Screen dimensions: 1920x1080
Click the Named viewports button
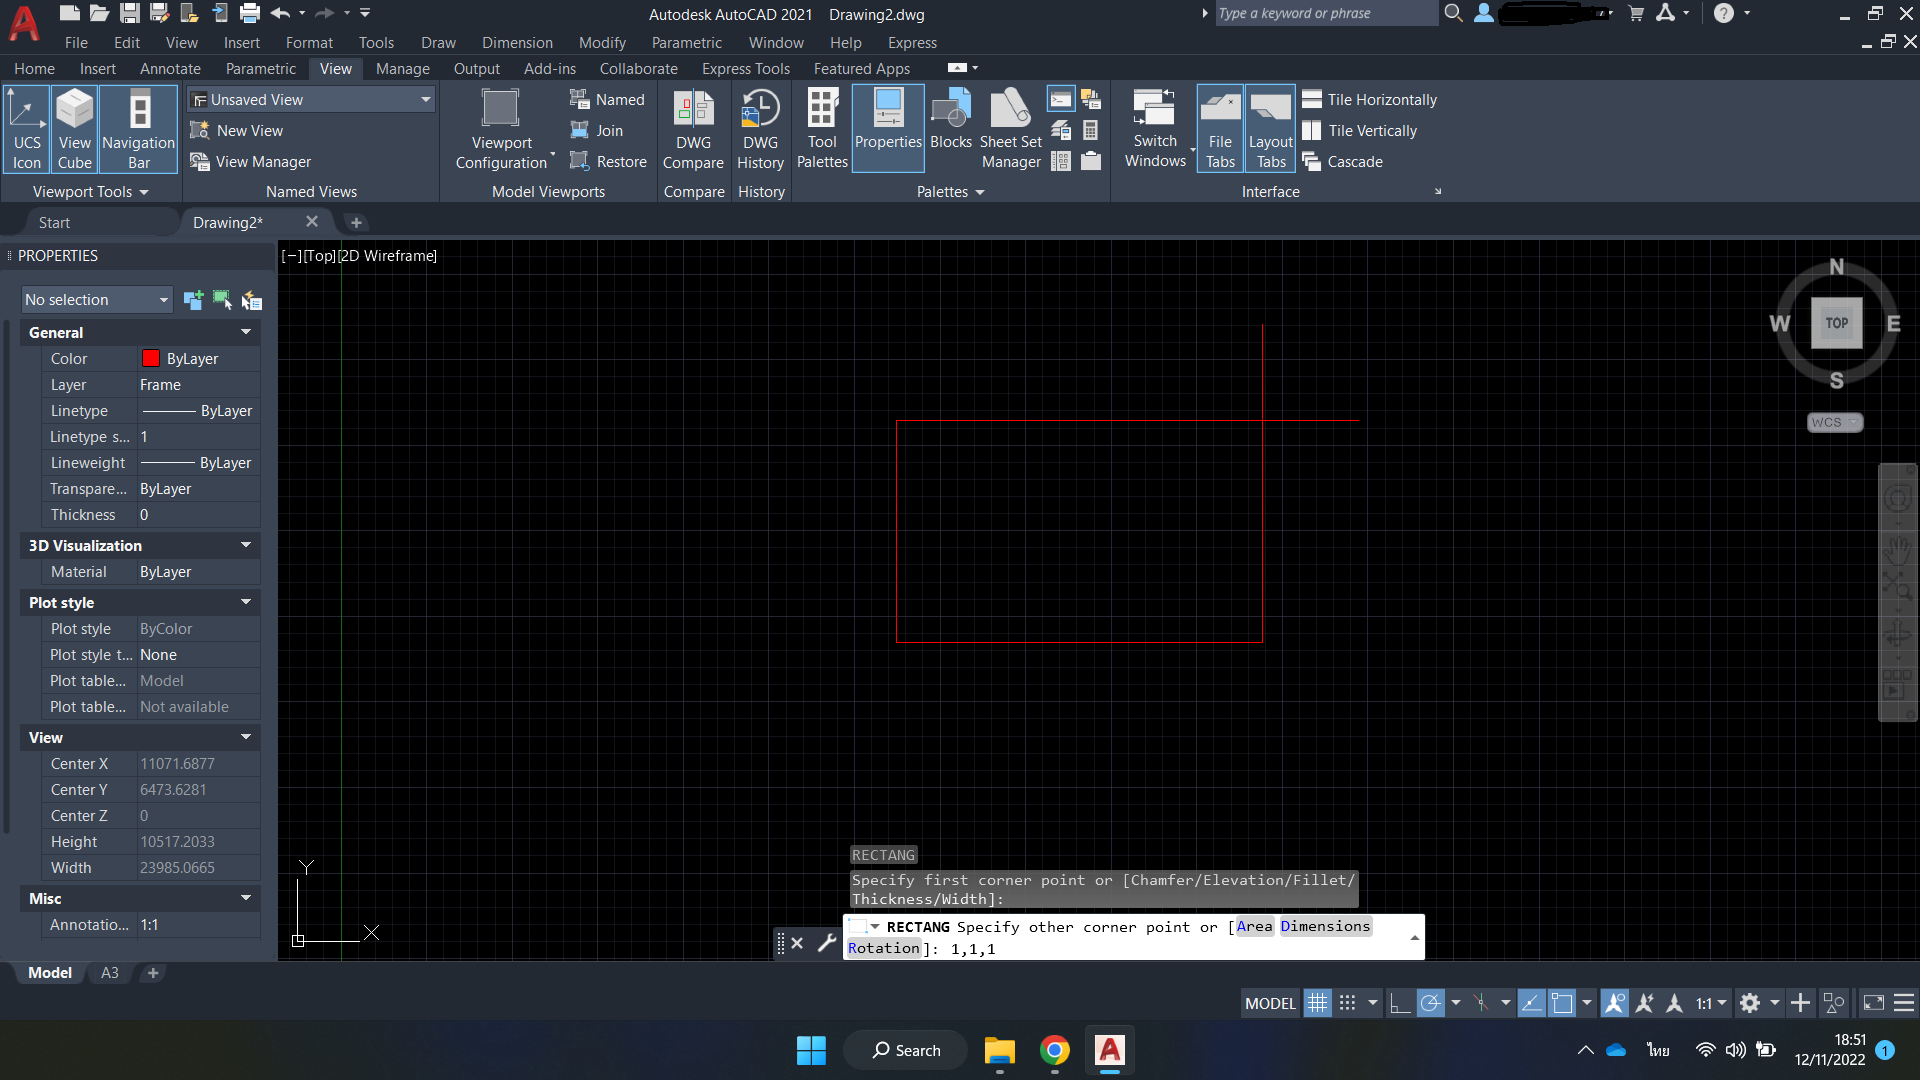(607, 99)
